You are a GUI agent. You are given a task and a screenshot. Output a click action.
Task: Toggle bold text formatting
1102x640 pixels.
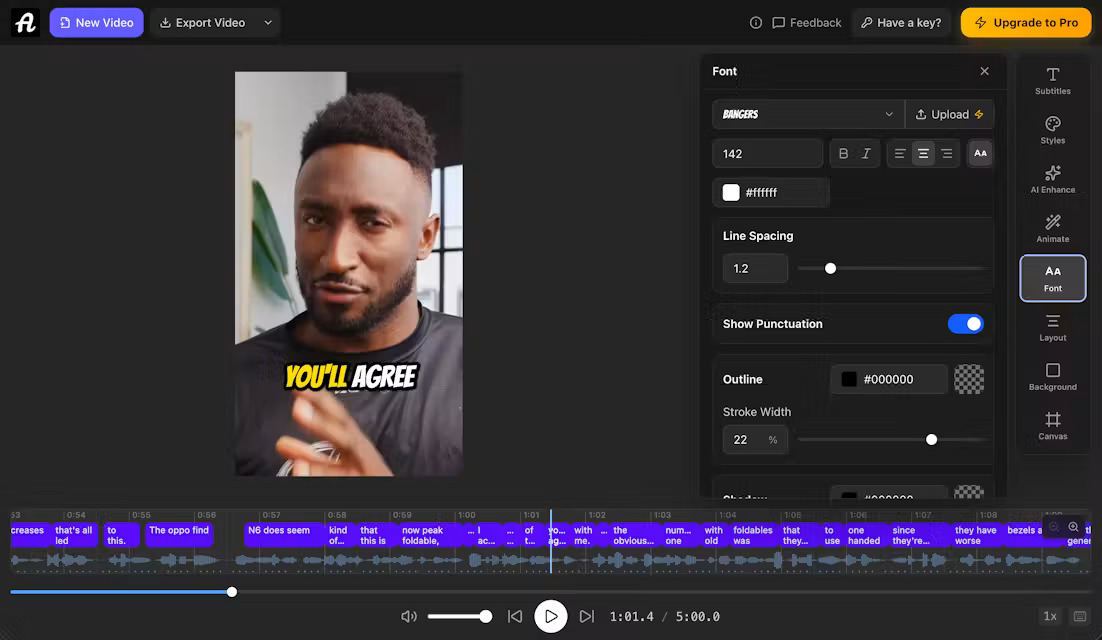click(x=843, y=153)
